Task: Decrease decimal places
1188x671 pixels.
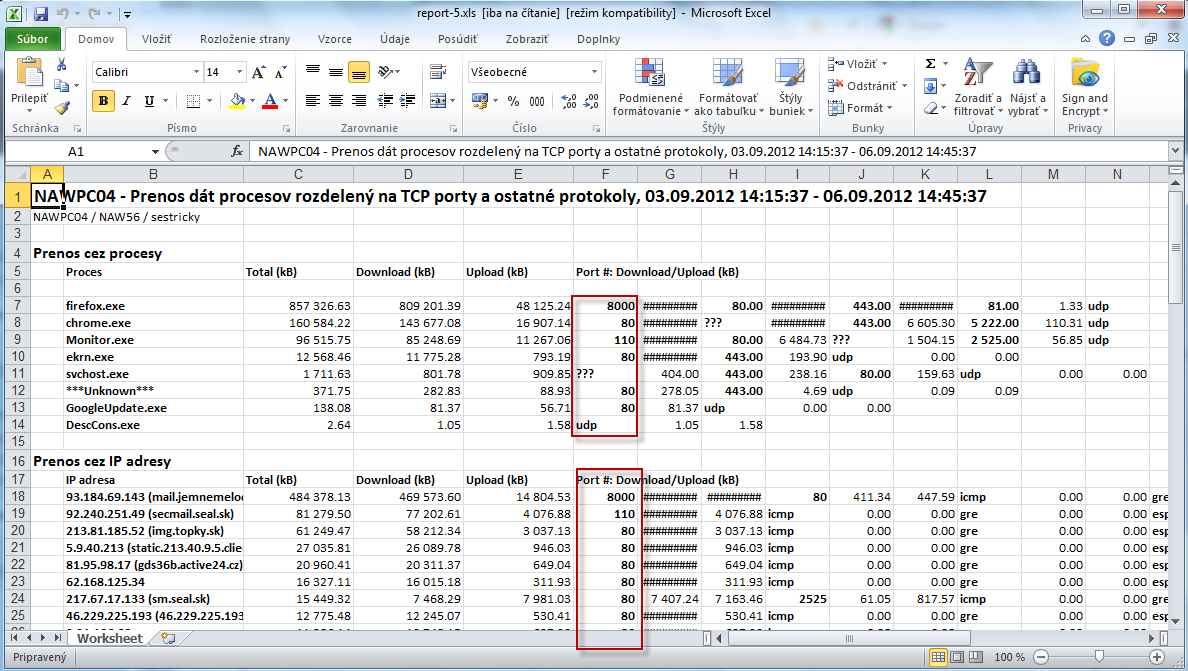Action: (592, 101)
